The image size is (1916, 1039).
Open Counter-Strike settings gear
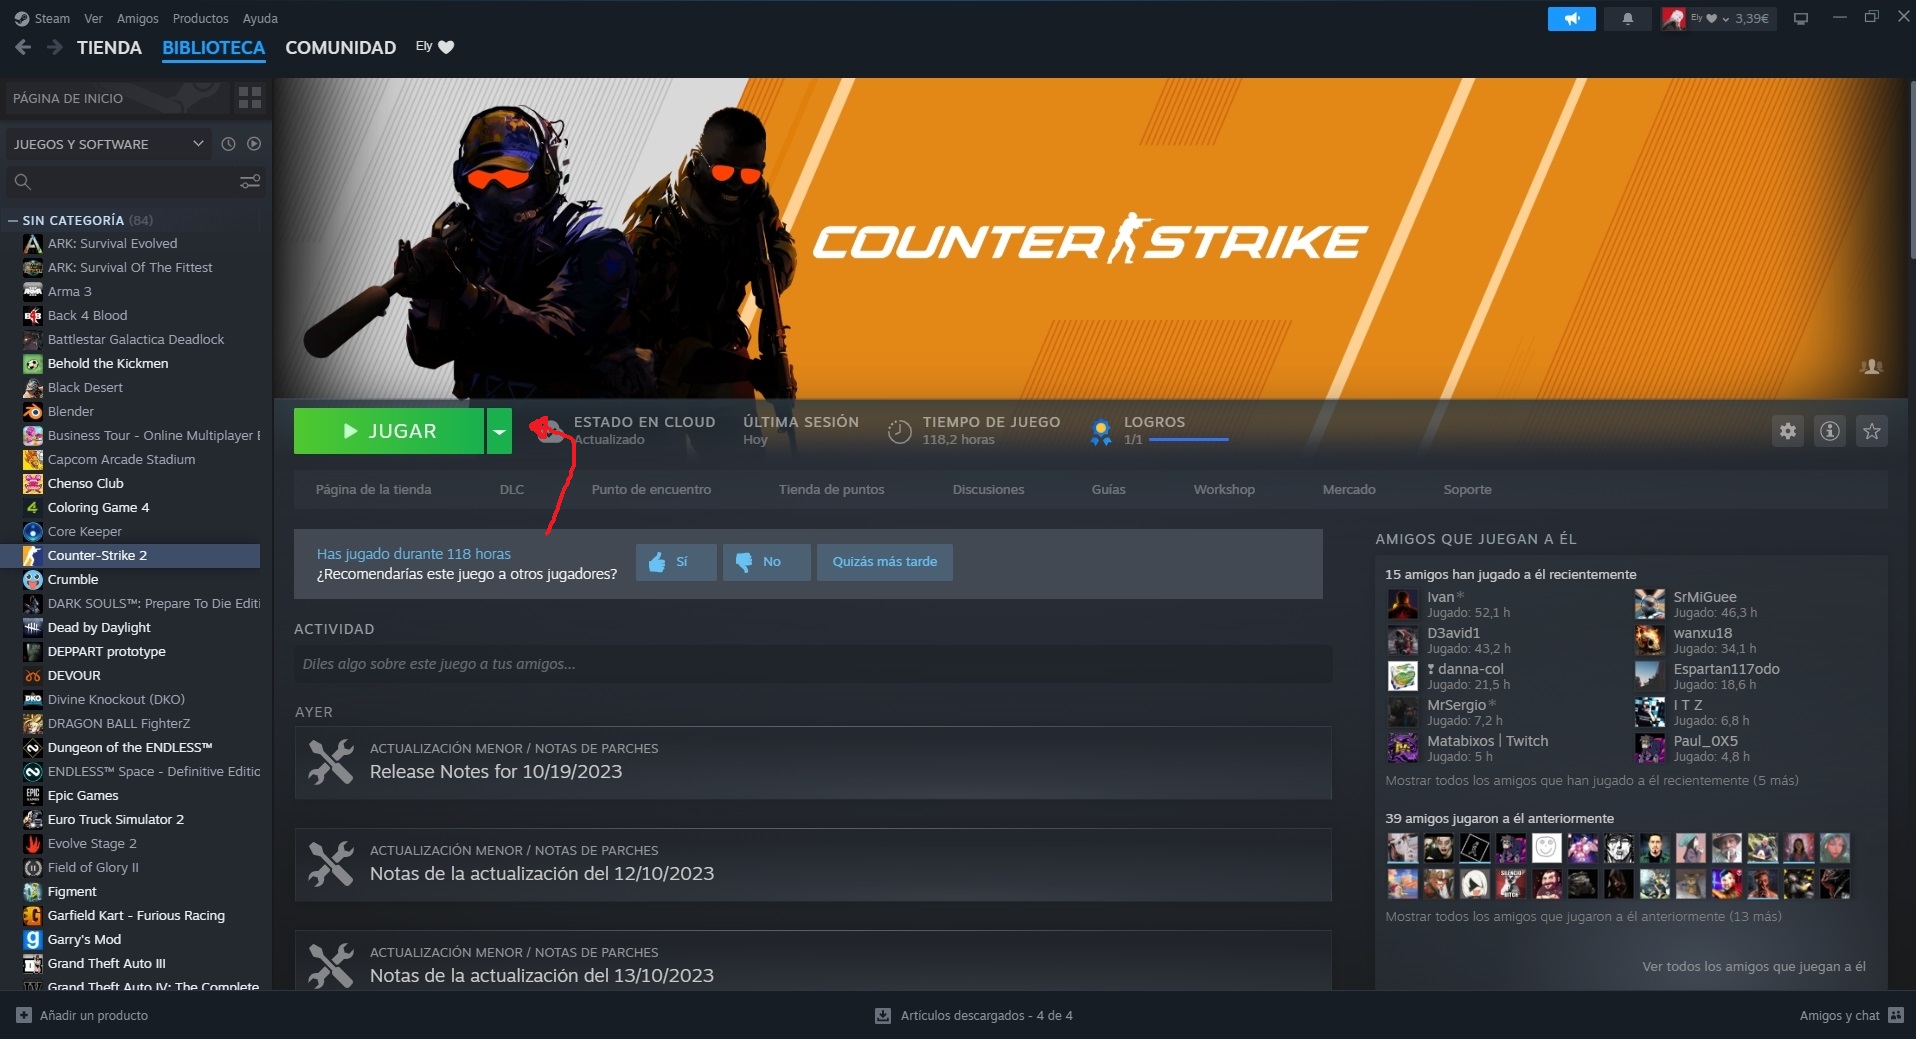pyautogui.click(x=1788, y=431)
